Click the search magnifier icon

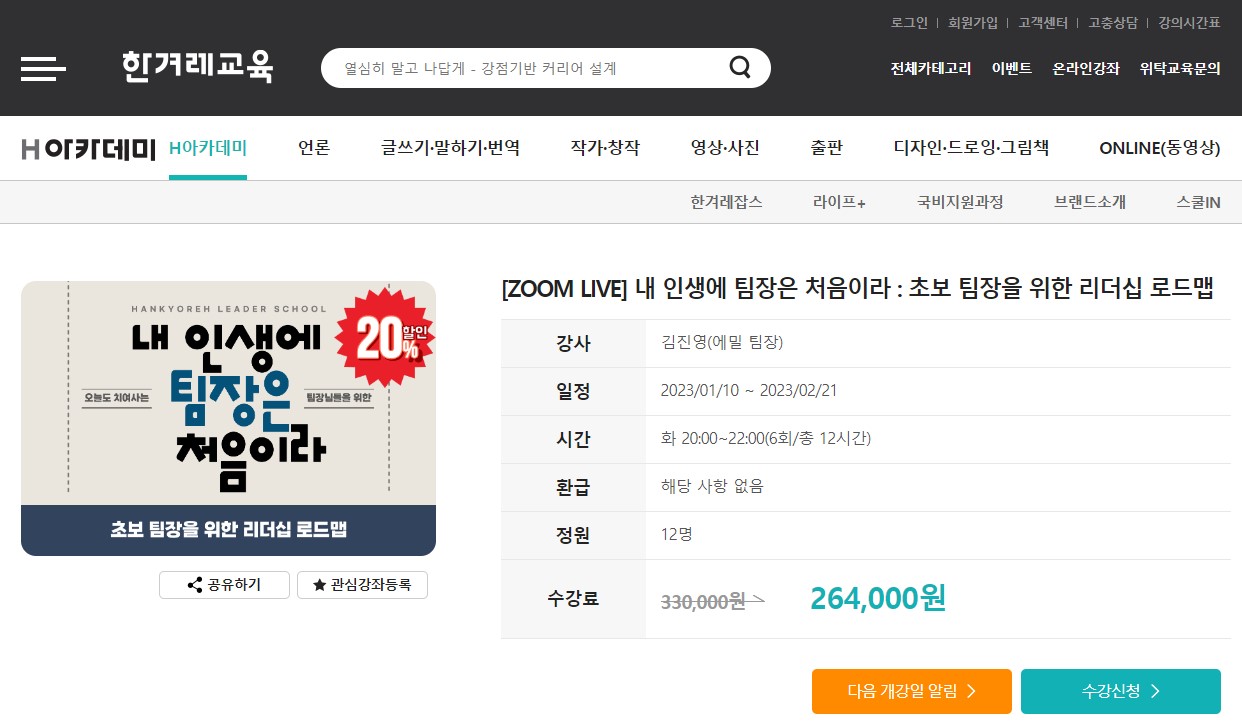coord(740,67)
